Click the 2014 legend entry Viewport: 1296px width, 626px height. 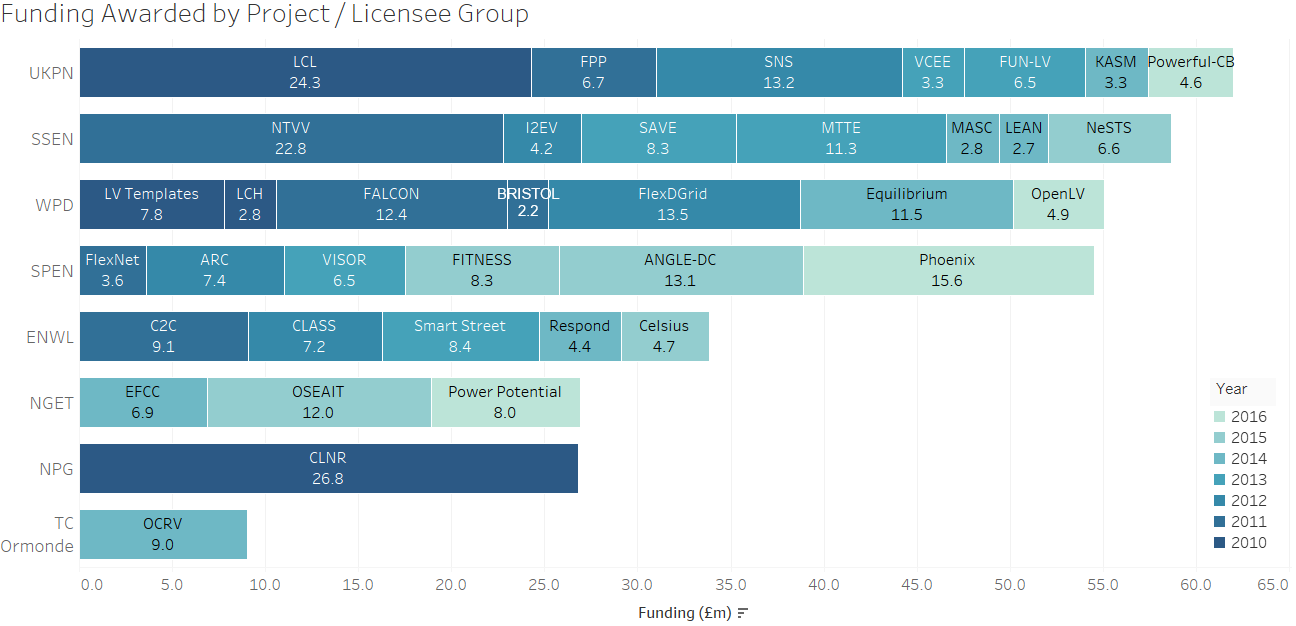point(1239,459)
